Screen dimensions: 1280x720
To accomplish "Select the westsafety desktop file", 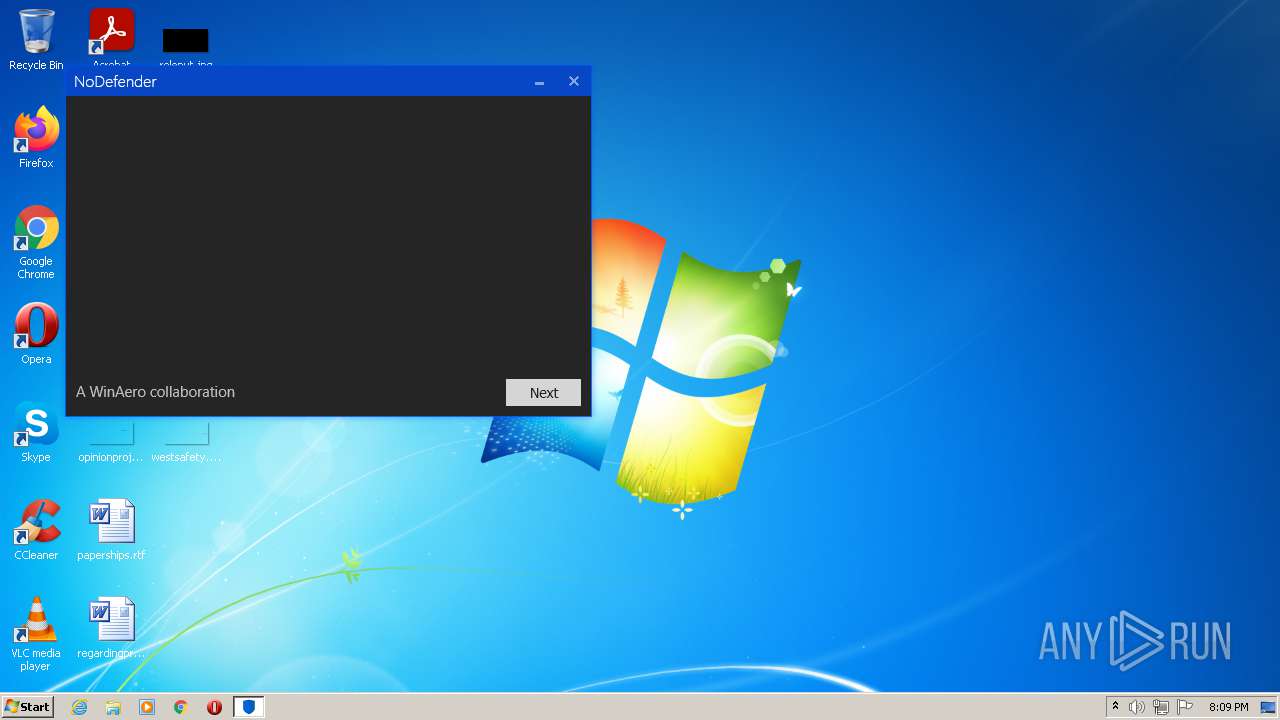I will coord(186,442).
